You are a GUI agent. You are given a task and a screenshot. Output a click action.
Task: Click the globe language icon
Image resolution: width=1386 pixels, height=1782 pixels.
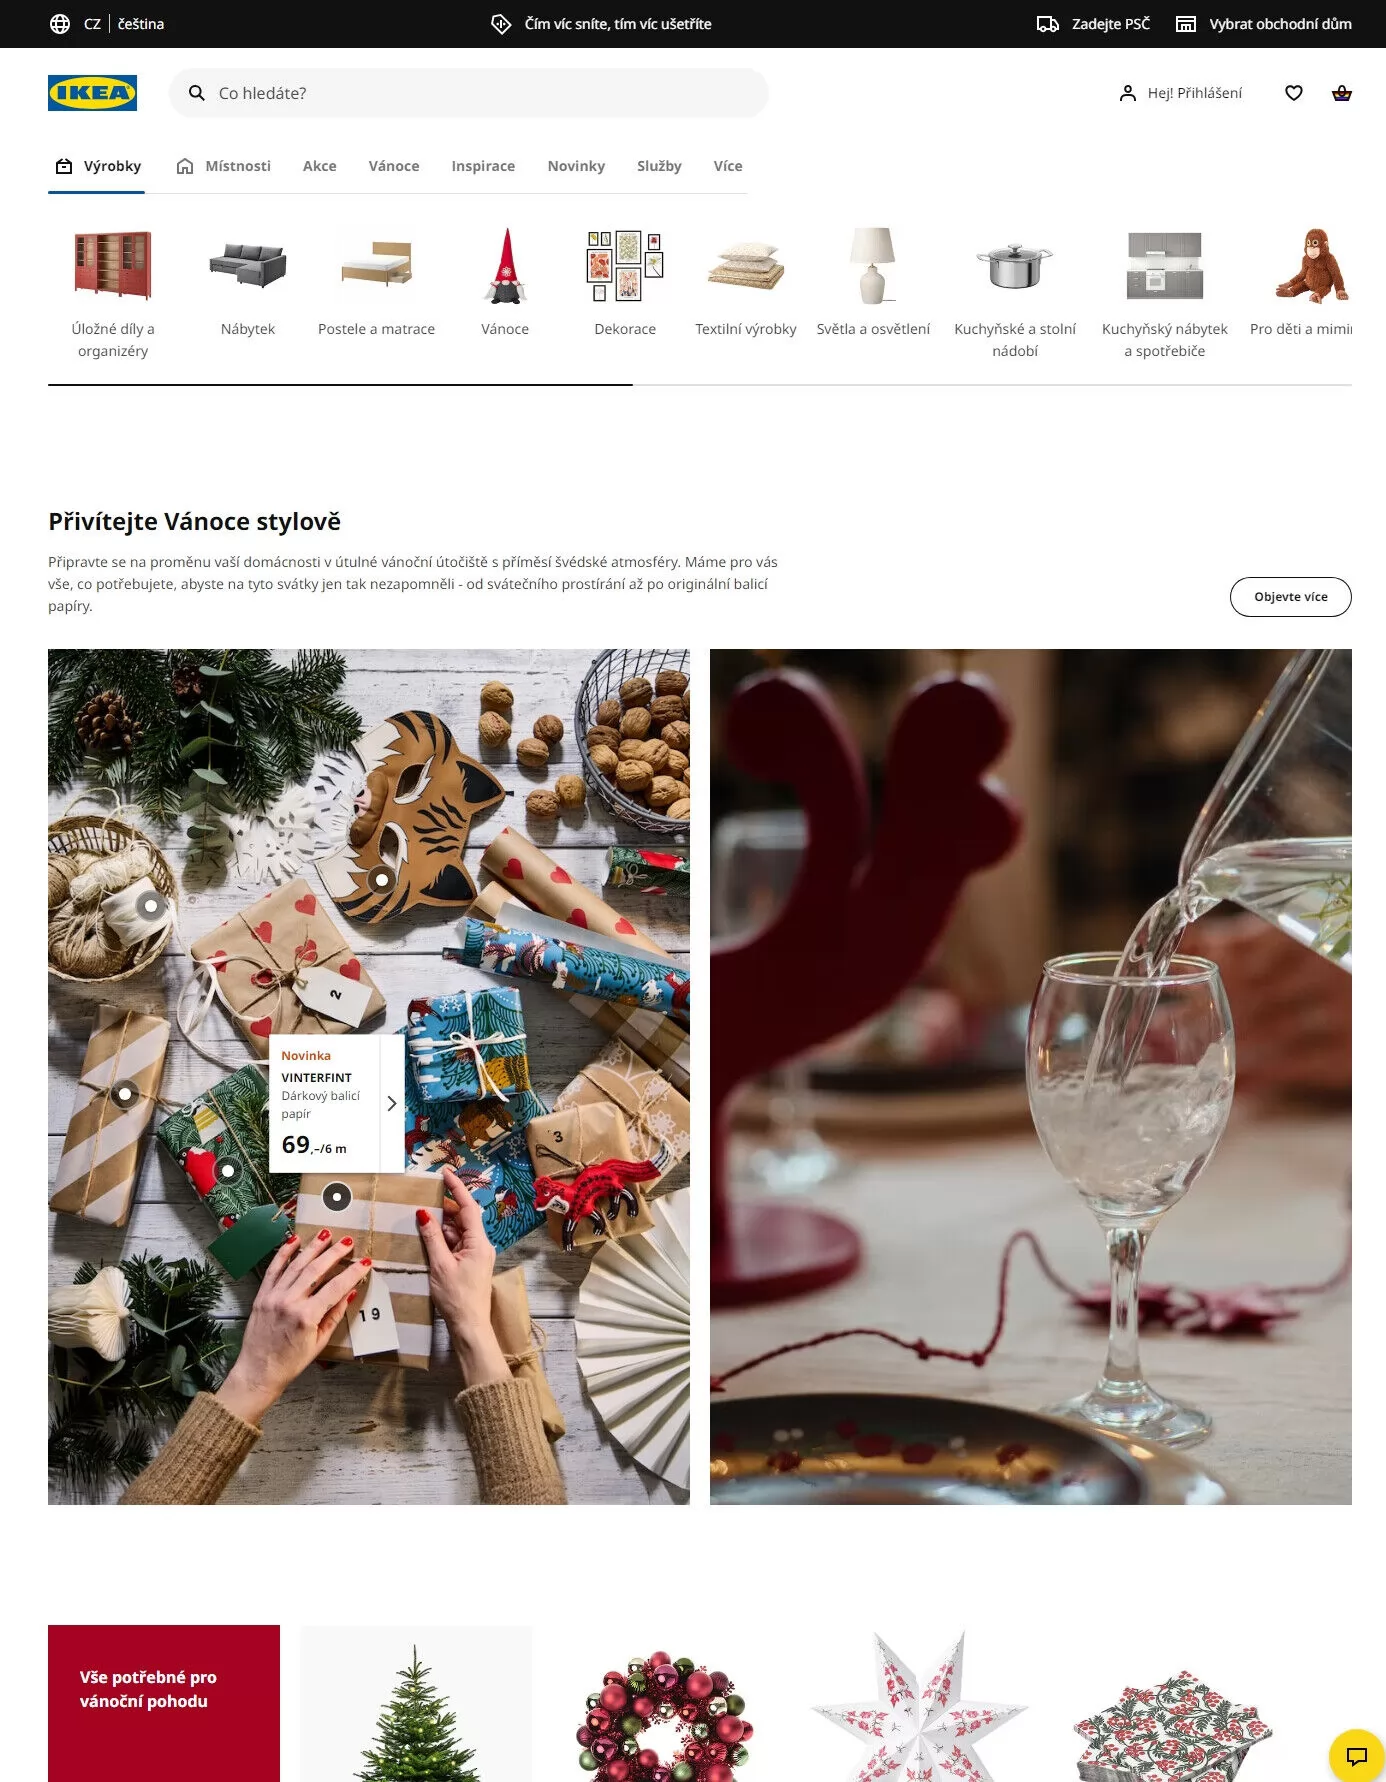point(60,24)
